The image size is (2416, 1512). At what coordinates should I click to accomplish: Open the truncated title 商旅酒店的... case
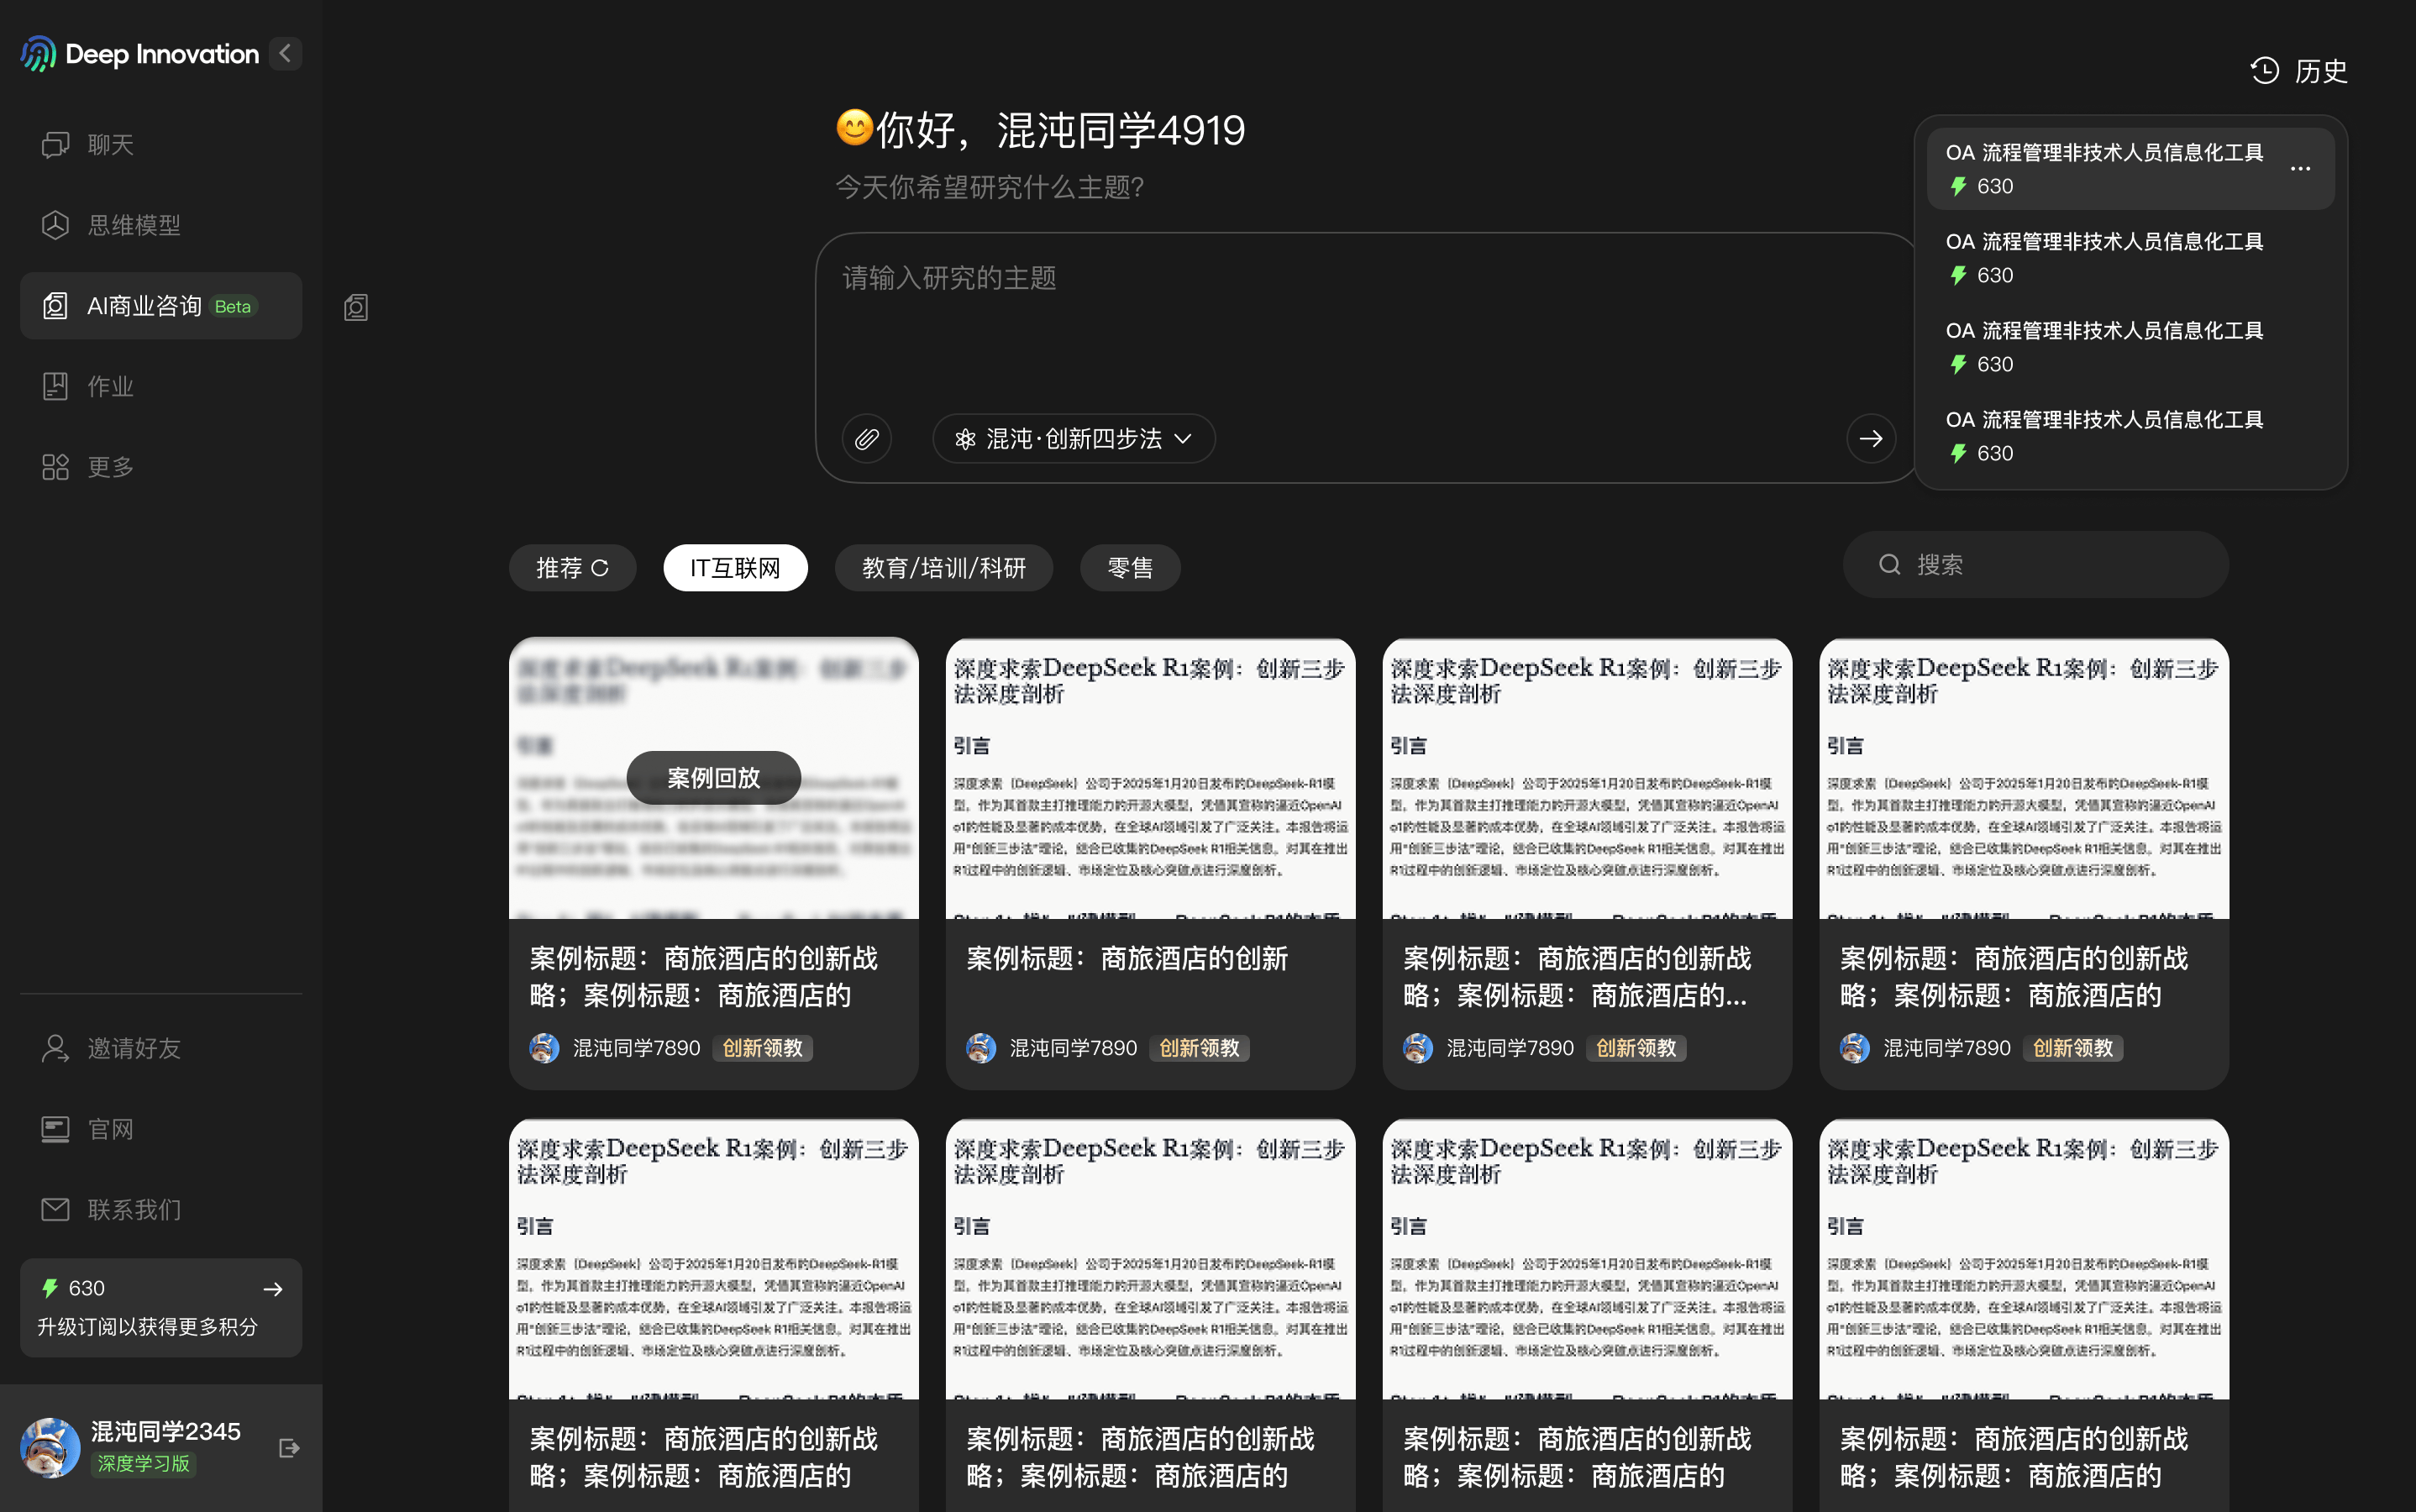tap(1577, 977)
